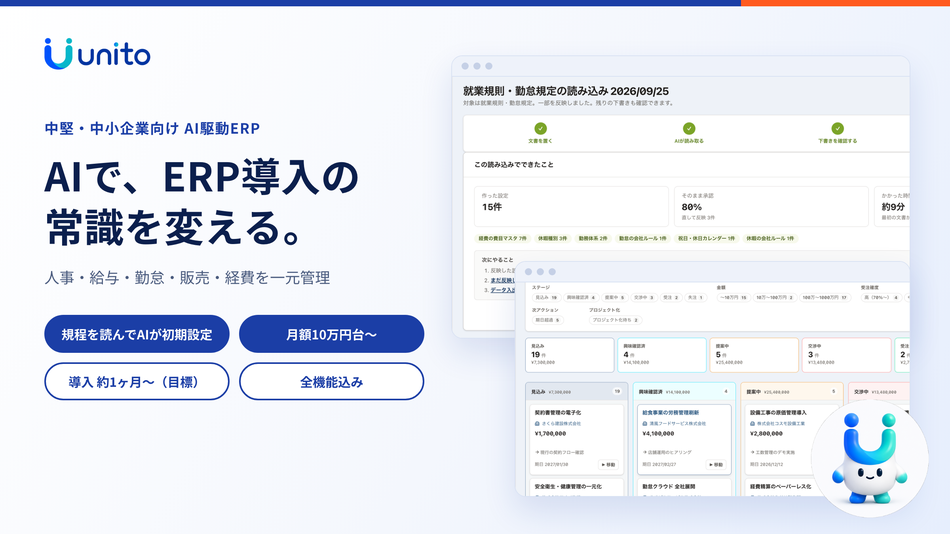Toggle the 期日超過 5 filter chip

[548, 320]
